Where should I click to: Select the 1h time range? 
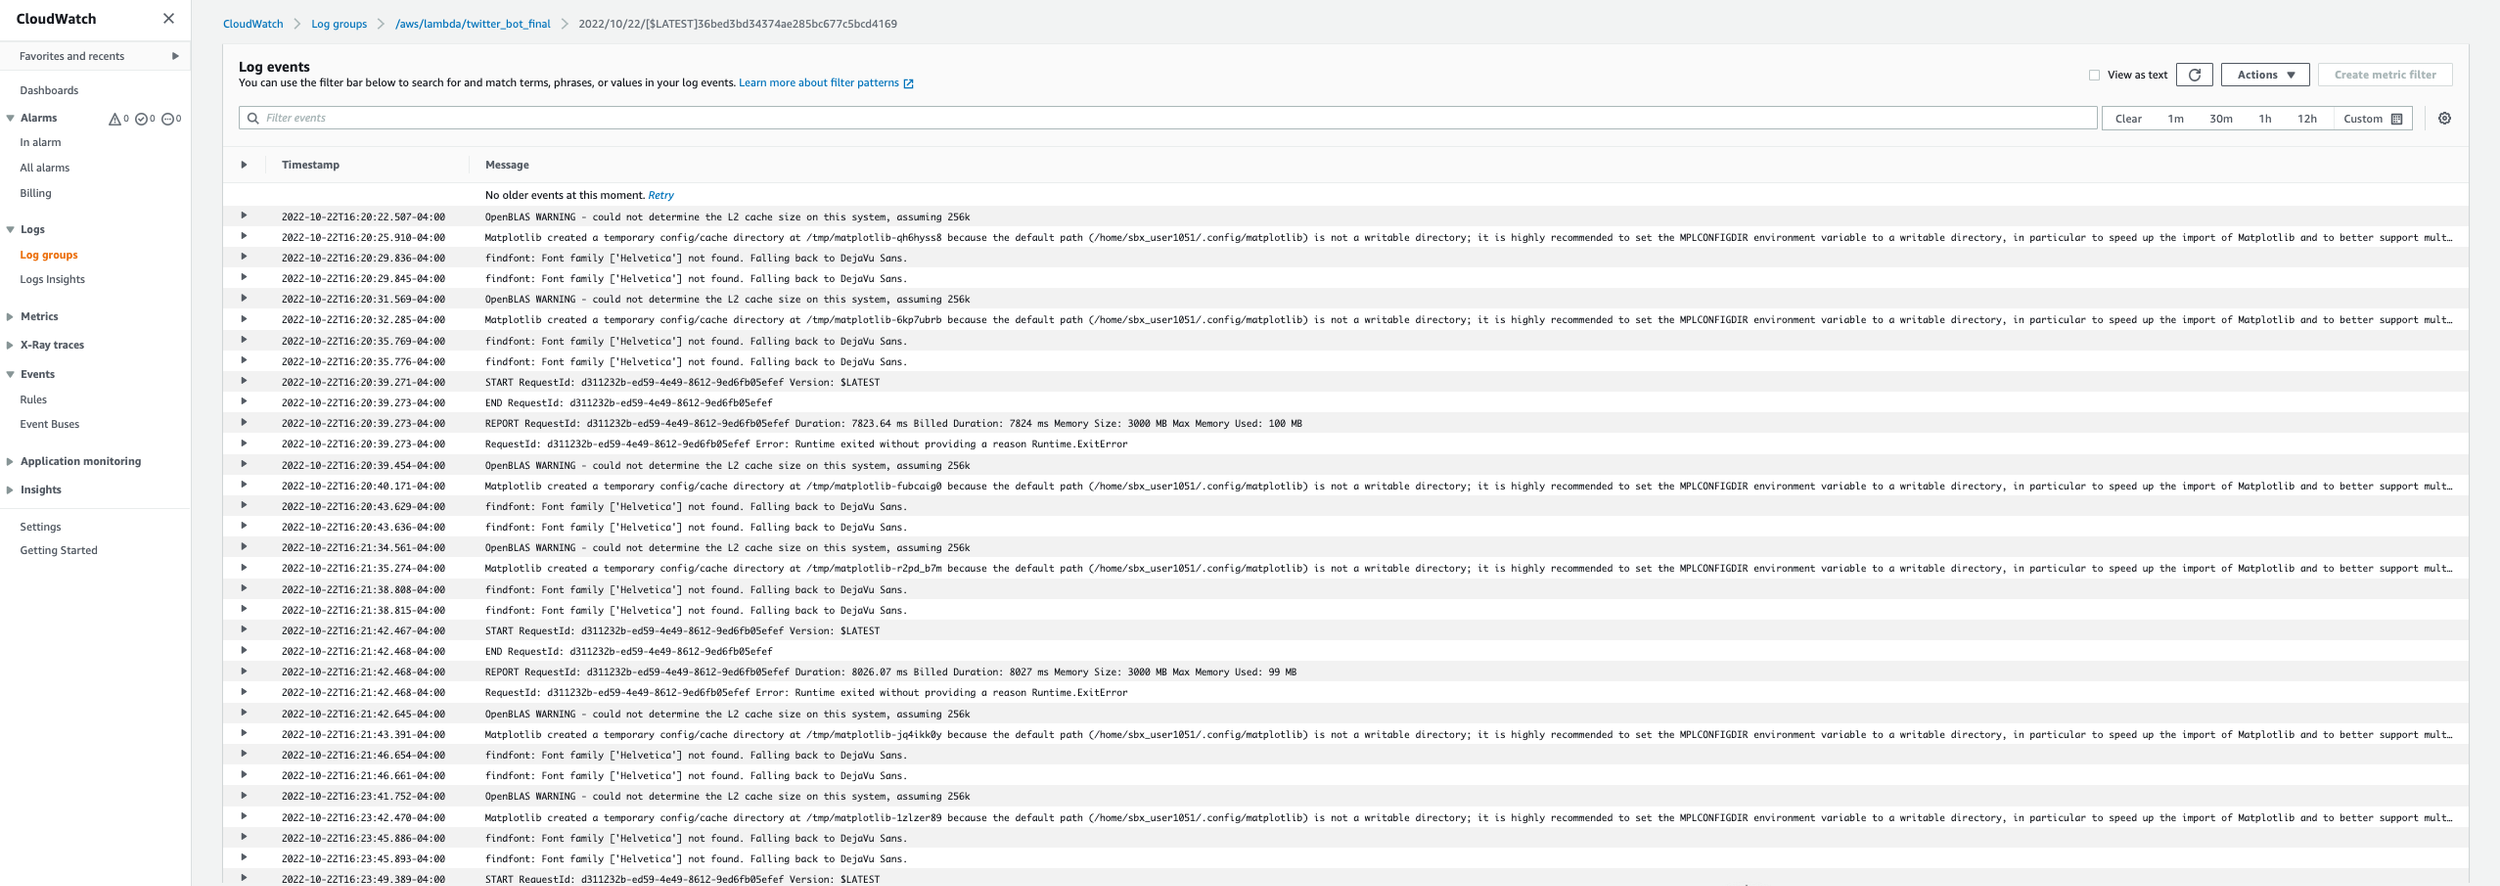coord(2265,119)
